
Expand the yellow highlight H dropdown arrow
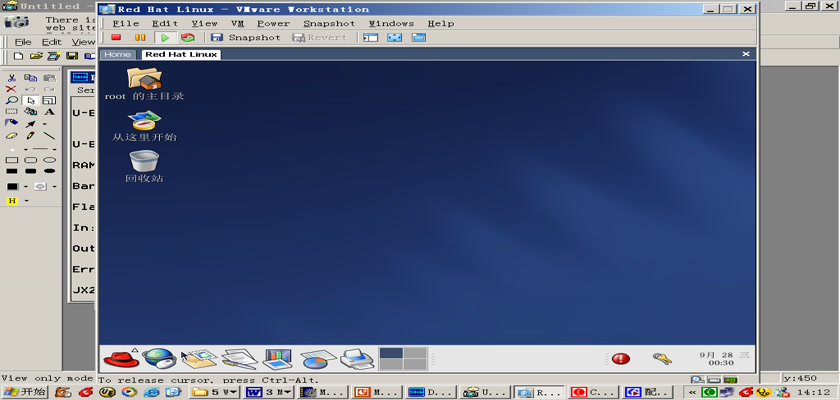click(x=27, y=201)
